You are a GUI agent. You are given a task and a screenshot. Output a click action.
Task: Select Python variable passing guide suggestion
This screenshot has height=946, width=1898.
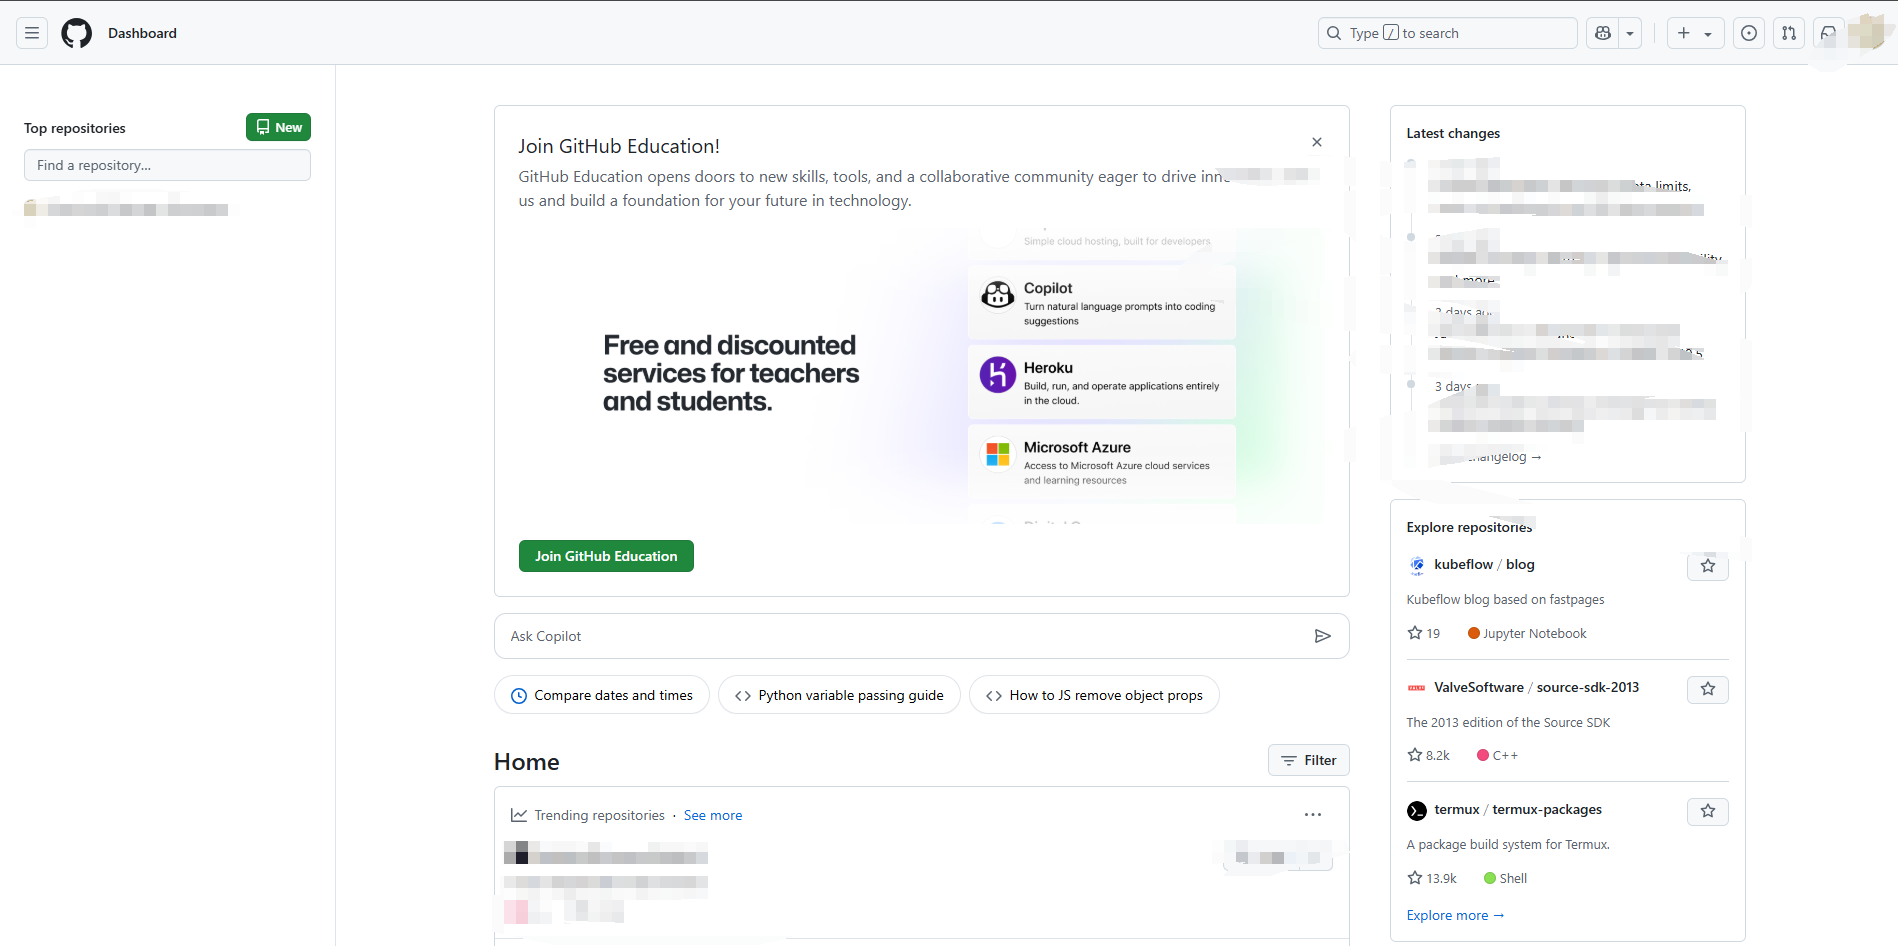click(x=839, y=695)
